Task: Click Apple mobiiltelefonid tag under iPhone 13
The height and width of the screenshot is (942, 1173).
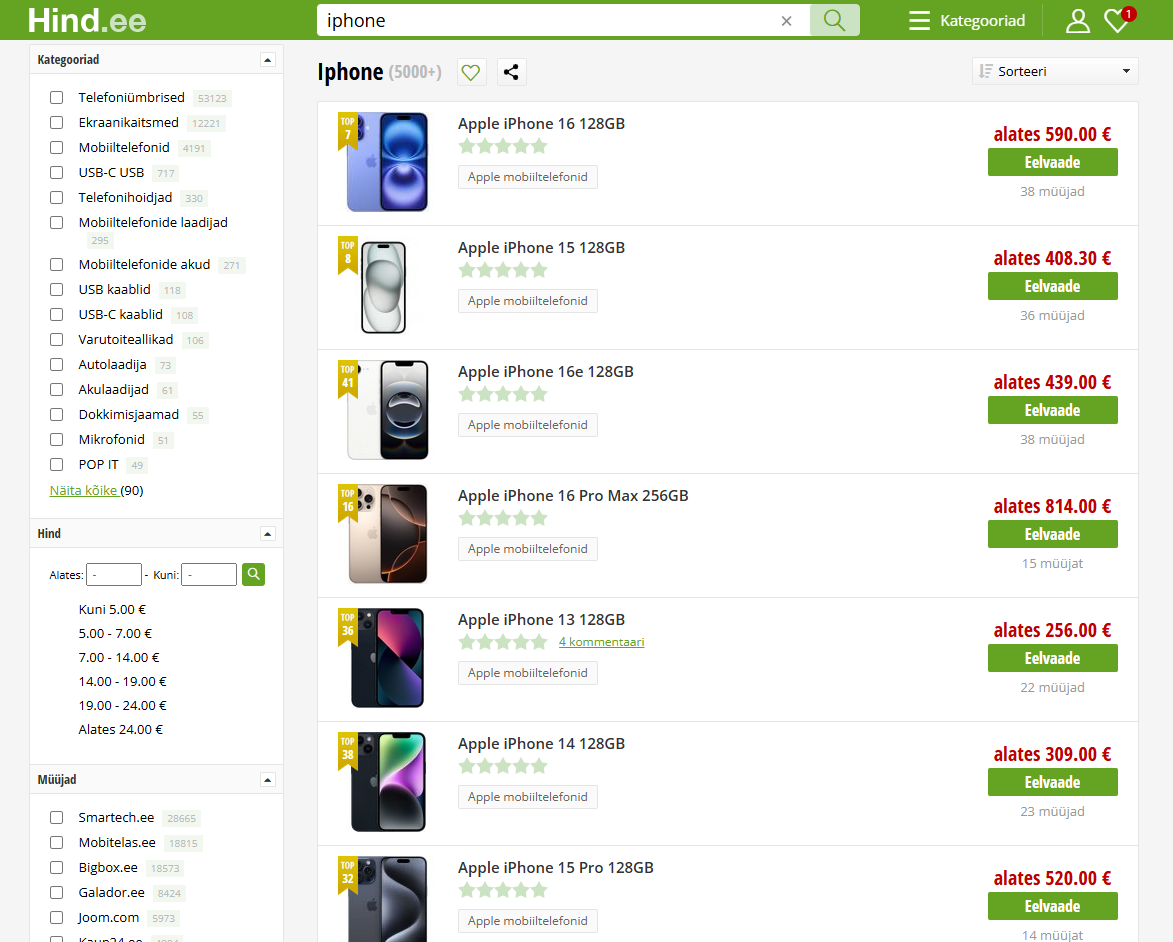Action: tap(527, 673)
